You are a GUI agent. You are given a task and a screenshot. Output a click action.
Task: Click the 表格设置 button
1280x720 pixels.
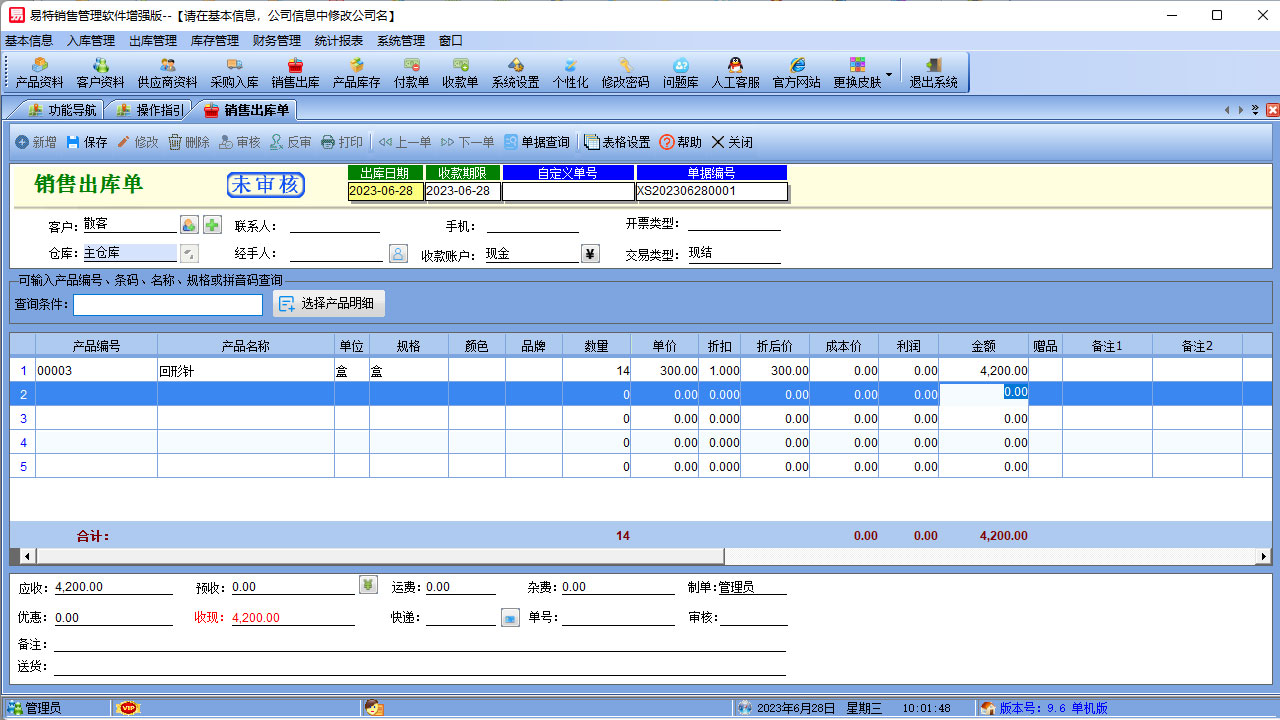tap(617, 143)
